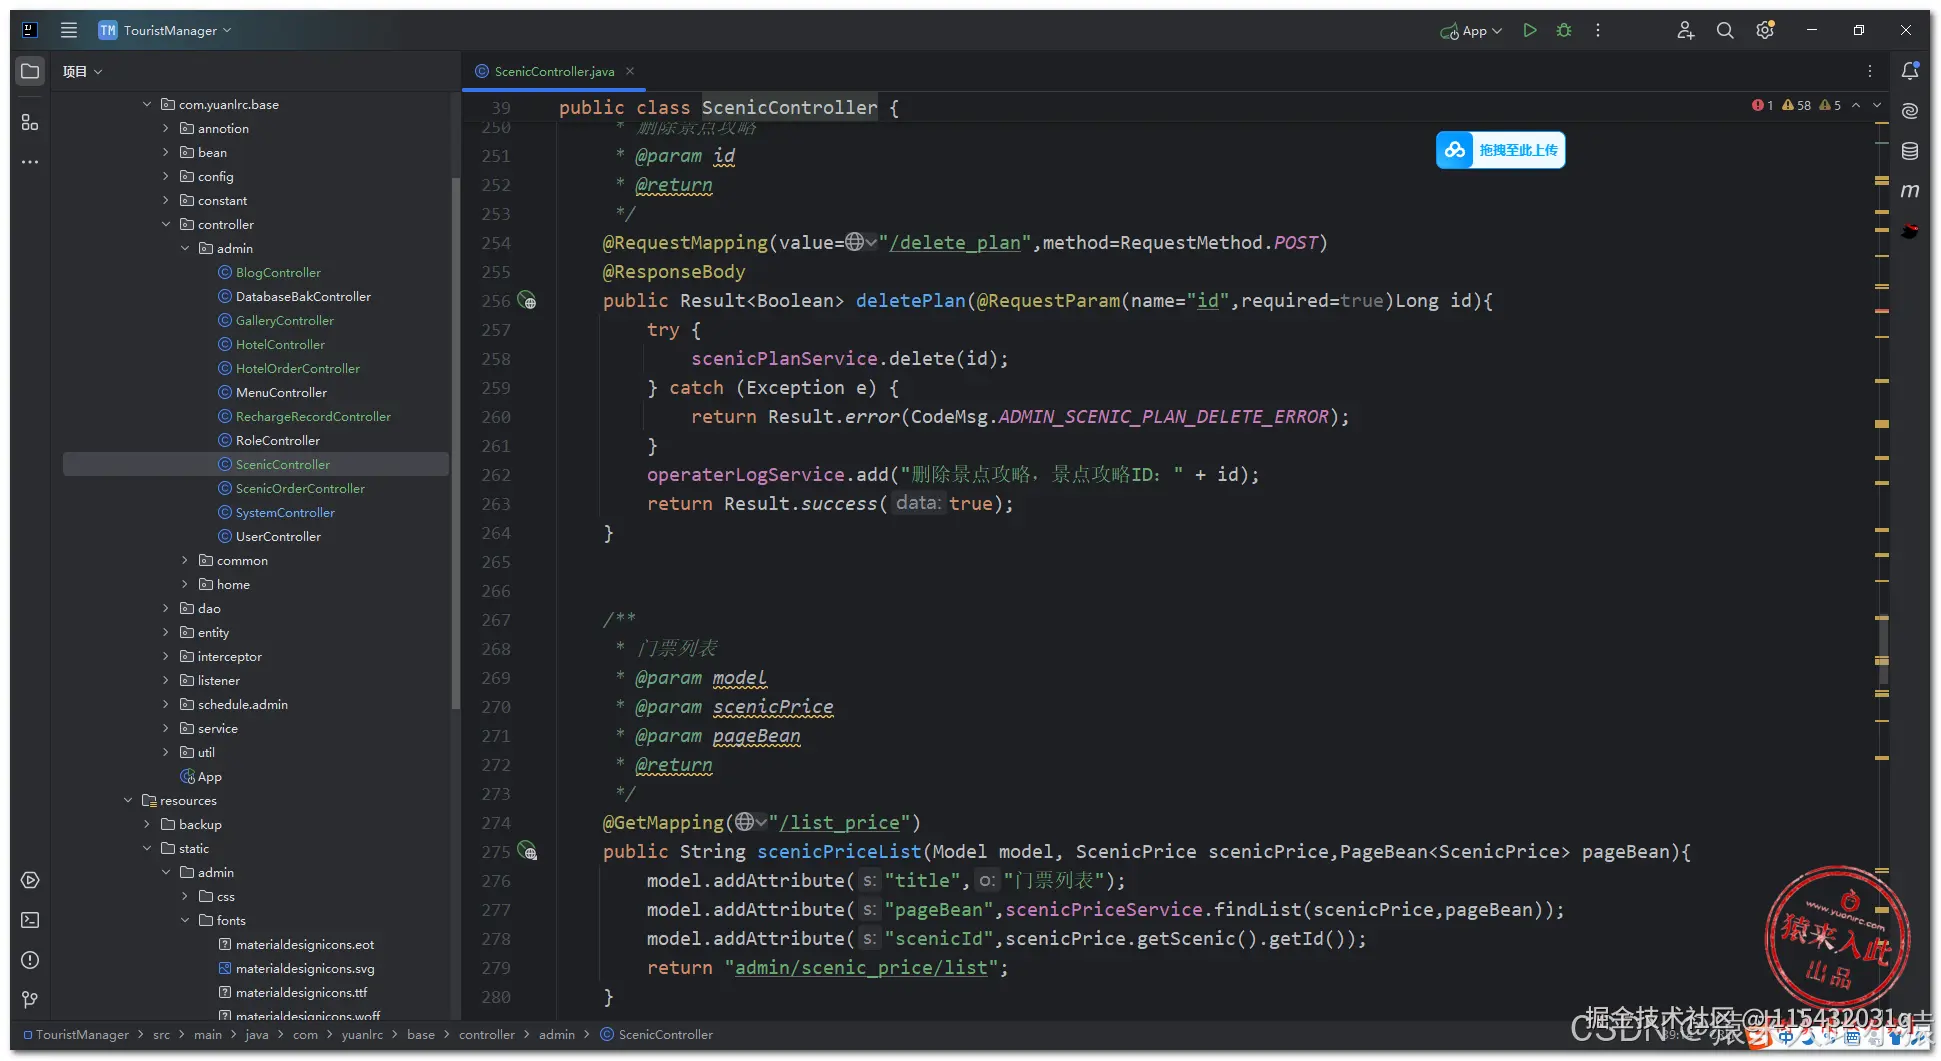Click TouristManager in the breadcrumb bar
This screenshot has height=1061, width=1941.
tap(82, 1034)
